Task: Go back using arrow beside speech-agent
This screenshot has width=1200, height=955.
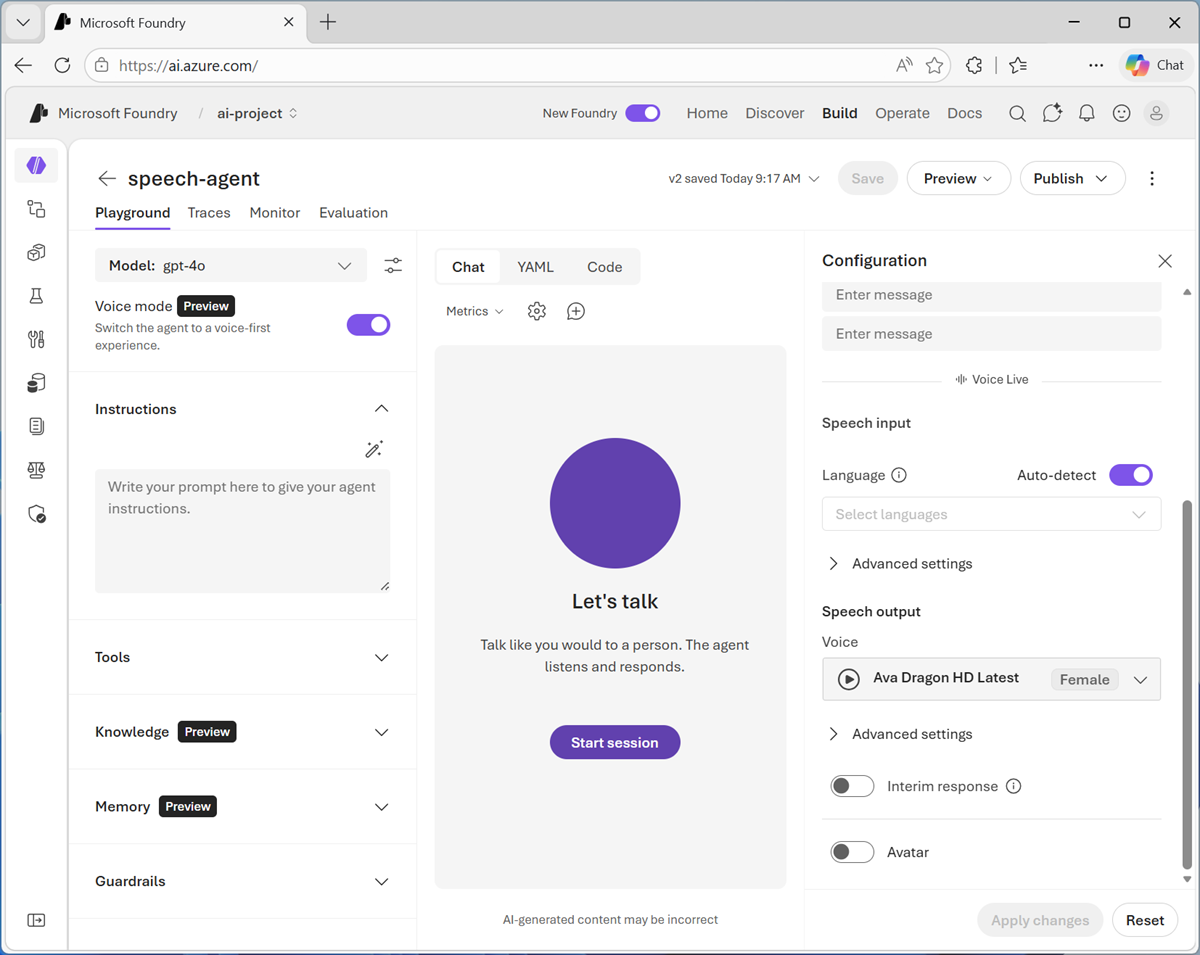Action: pos(107,179)
